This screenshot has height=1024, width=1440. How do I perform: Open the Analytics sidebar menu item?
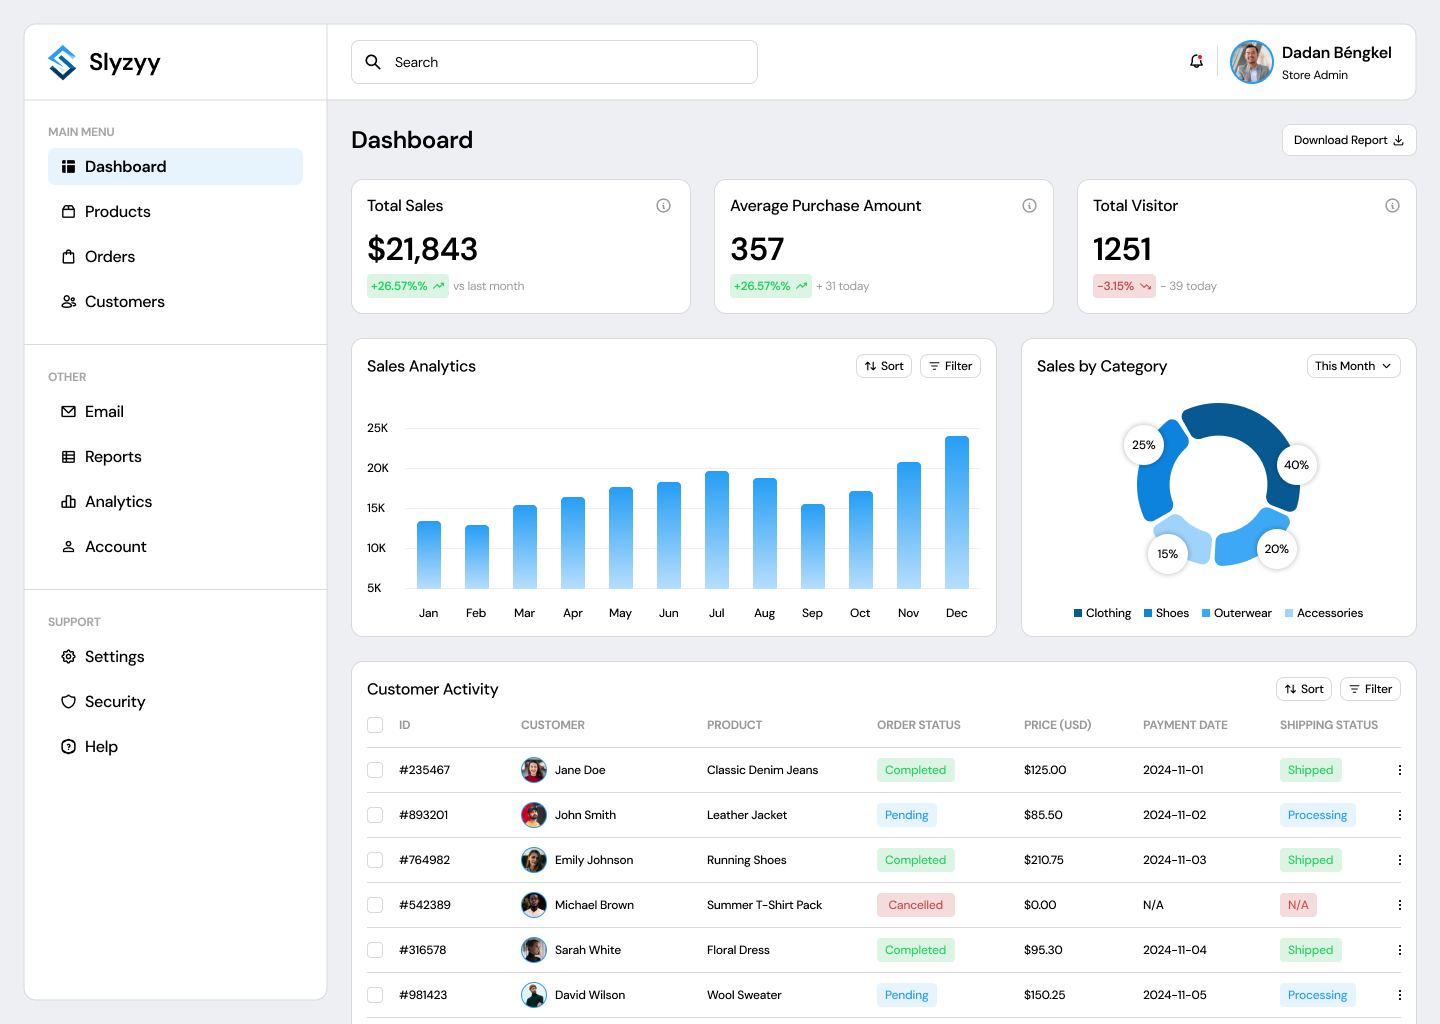pos(118,502)
